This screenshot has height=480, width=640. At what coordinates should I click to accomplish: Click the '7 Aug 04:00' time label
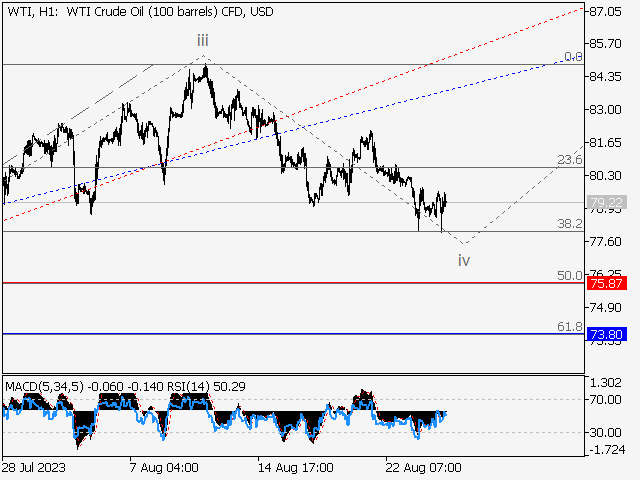164,467
